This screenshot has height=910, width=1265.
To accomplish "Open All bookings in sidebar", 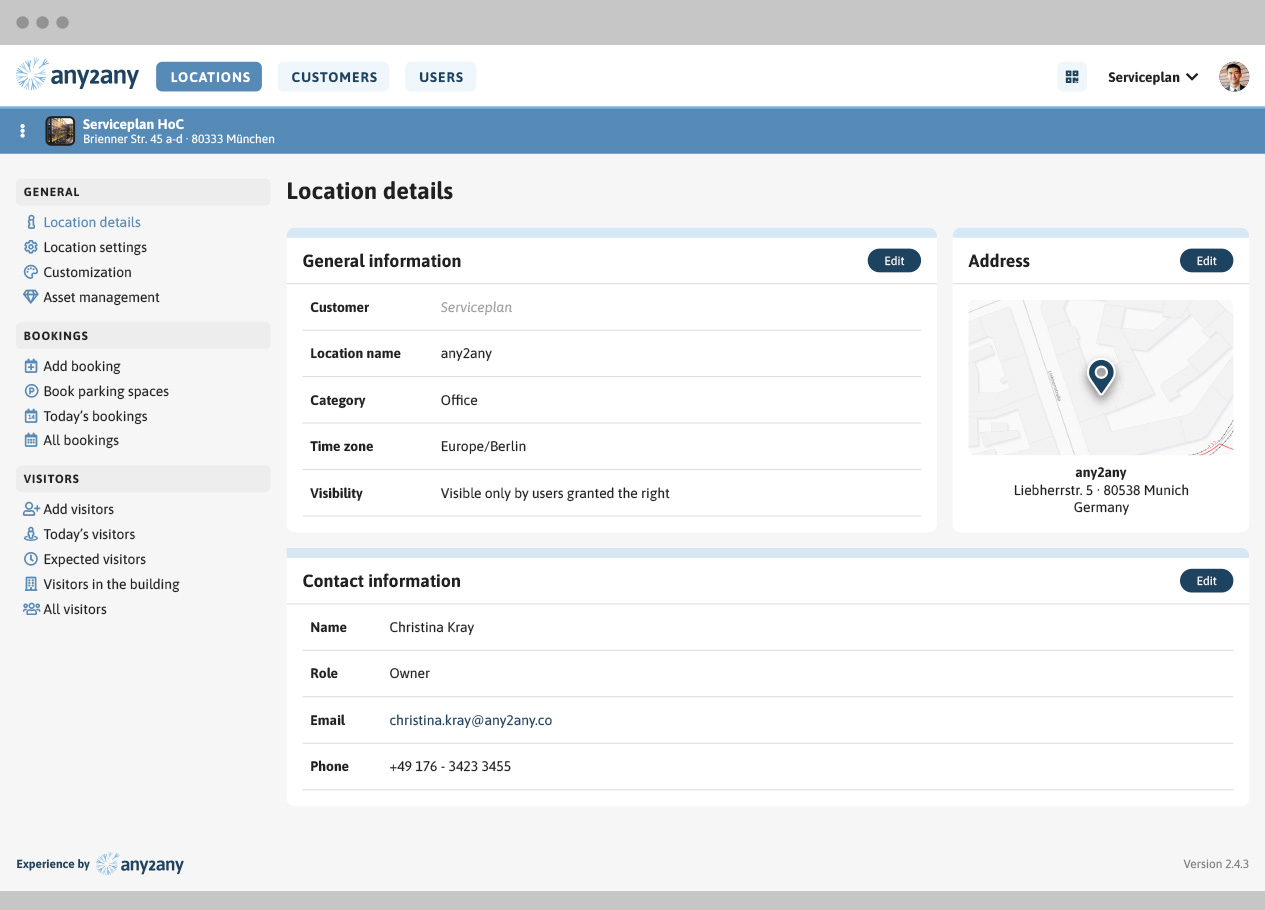I will (80, 440).
